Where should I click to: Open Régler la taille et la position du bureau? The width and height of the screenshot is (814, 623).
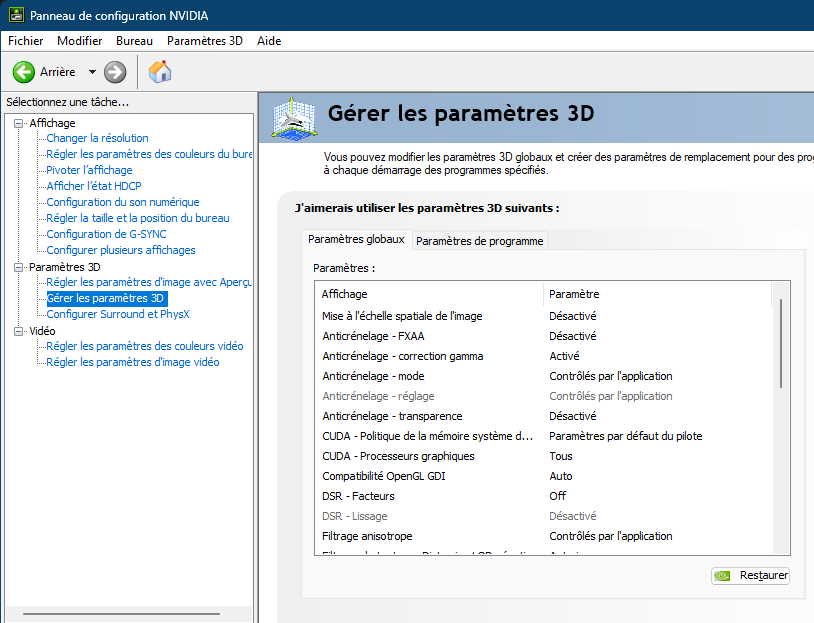(138, 218)
